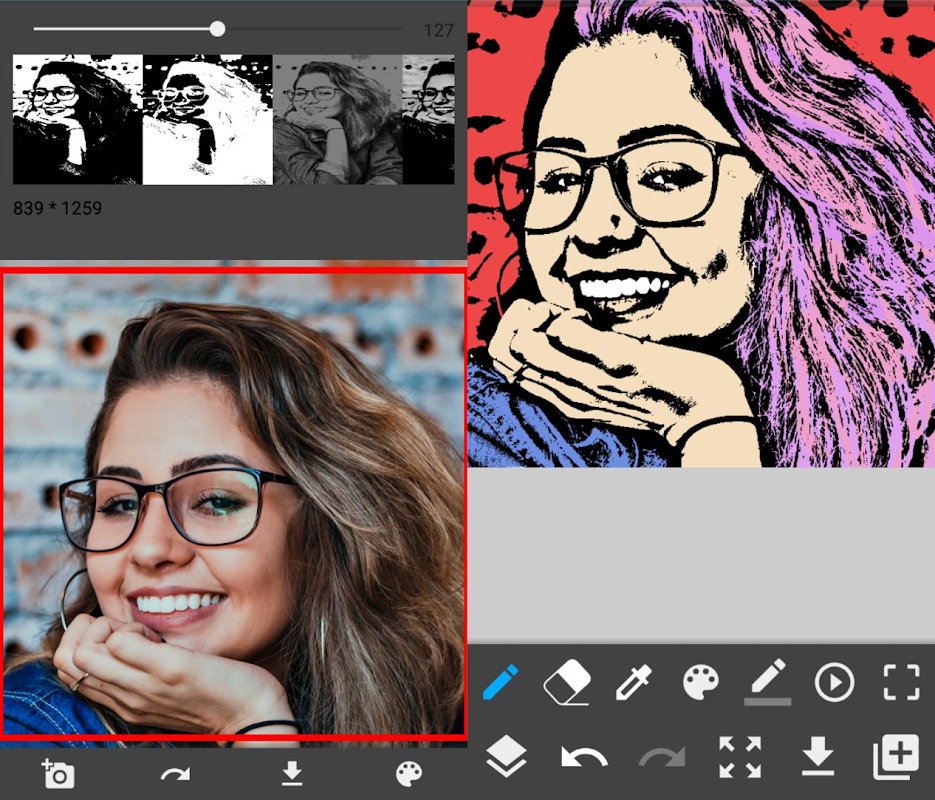The image size is (935, 800).
Task: Click the image size text 839 * 1259
Action: pyautogui.click(x=57, y=208)
